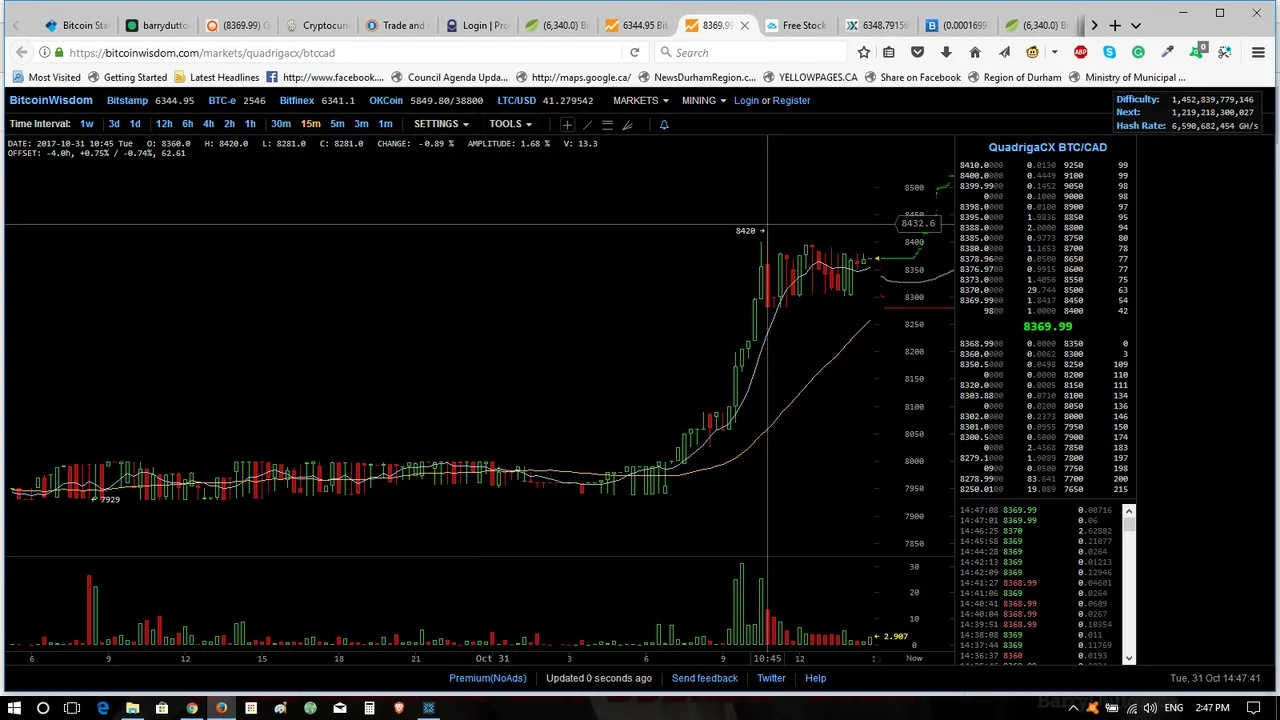Click the Register link
Viewport: 1280px width, 720px height.
(x=791, y=100)
